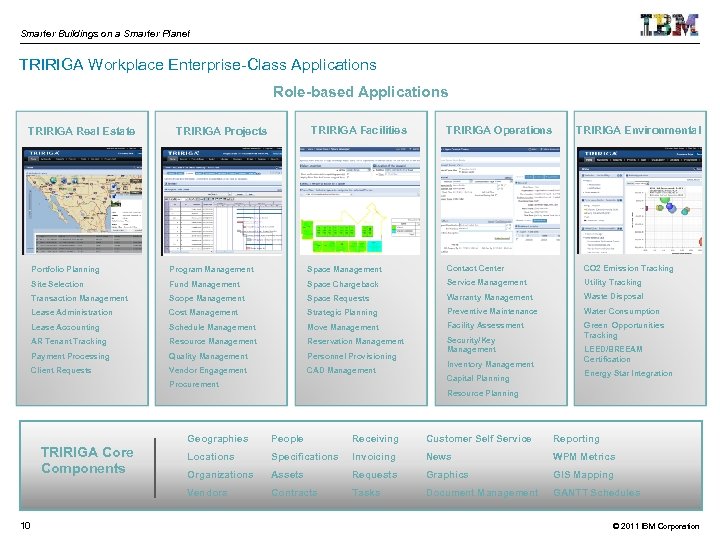Select 'Capital Planning' item
The width and height of the screenshot is (720, 540).
[x=478, y=378]
